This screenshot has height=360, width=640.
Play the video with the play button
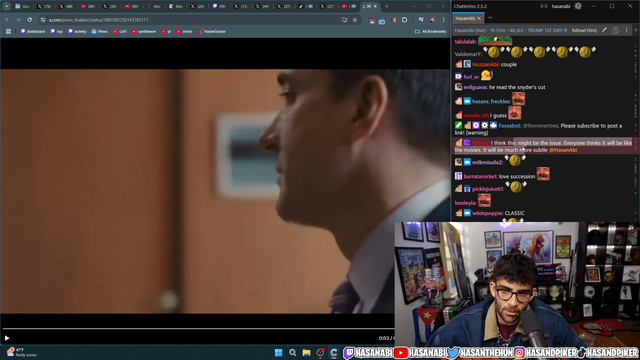click(7, 338)
